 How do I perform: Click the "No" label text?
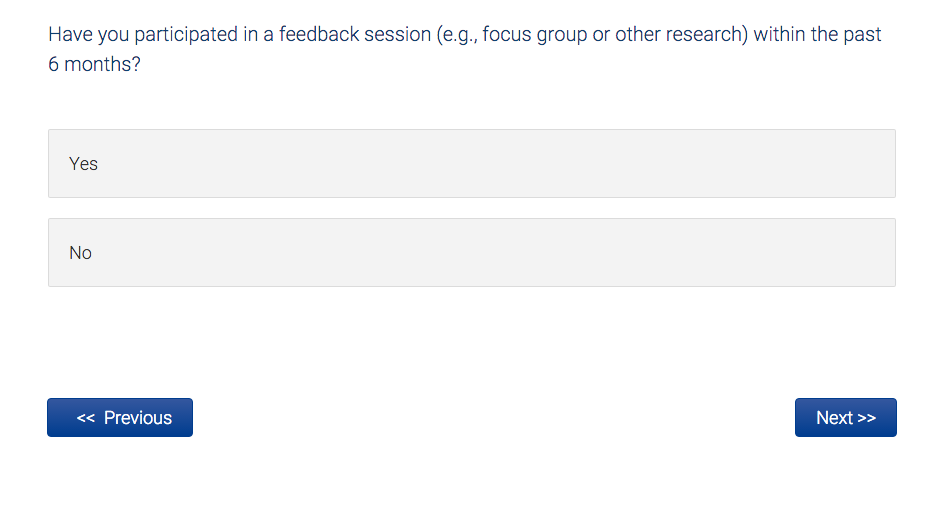click(80, 253)
